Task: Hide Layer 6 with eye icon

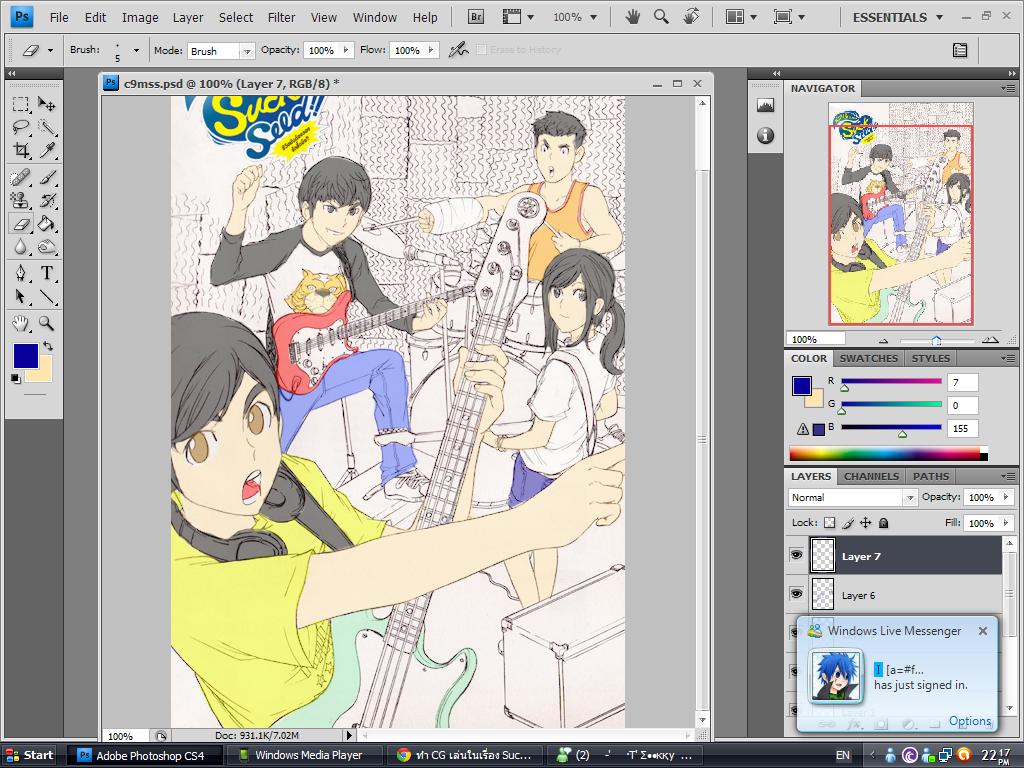Action: tap(796, 594)
